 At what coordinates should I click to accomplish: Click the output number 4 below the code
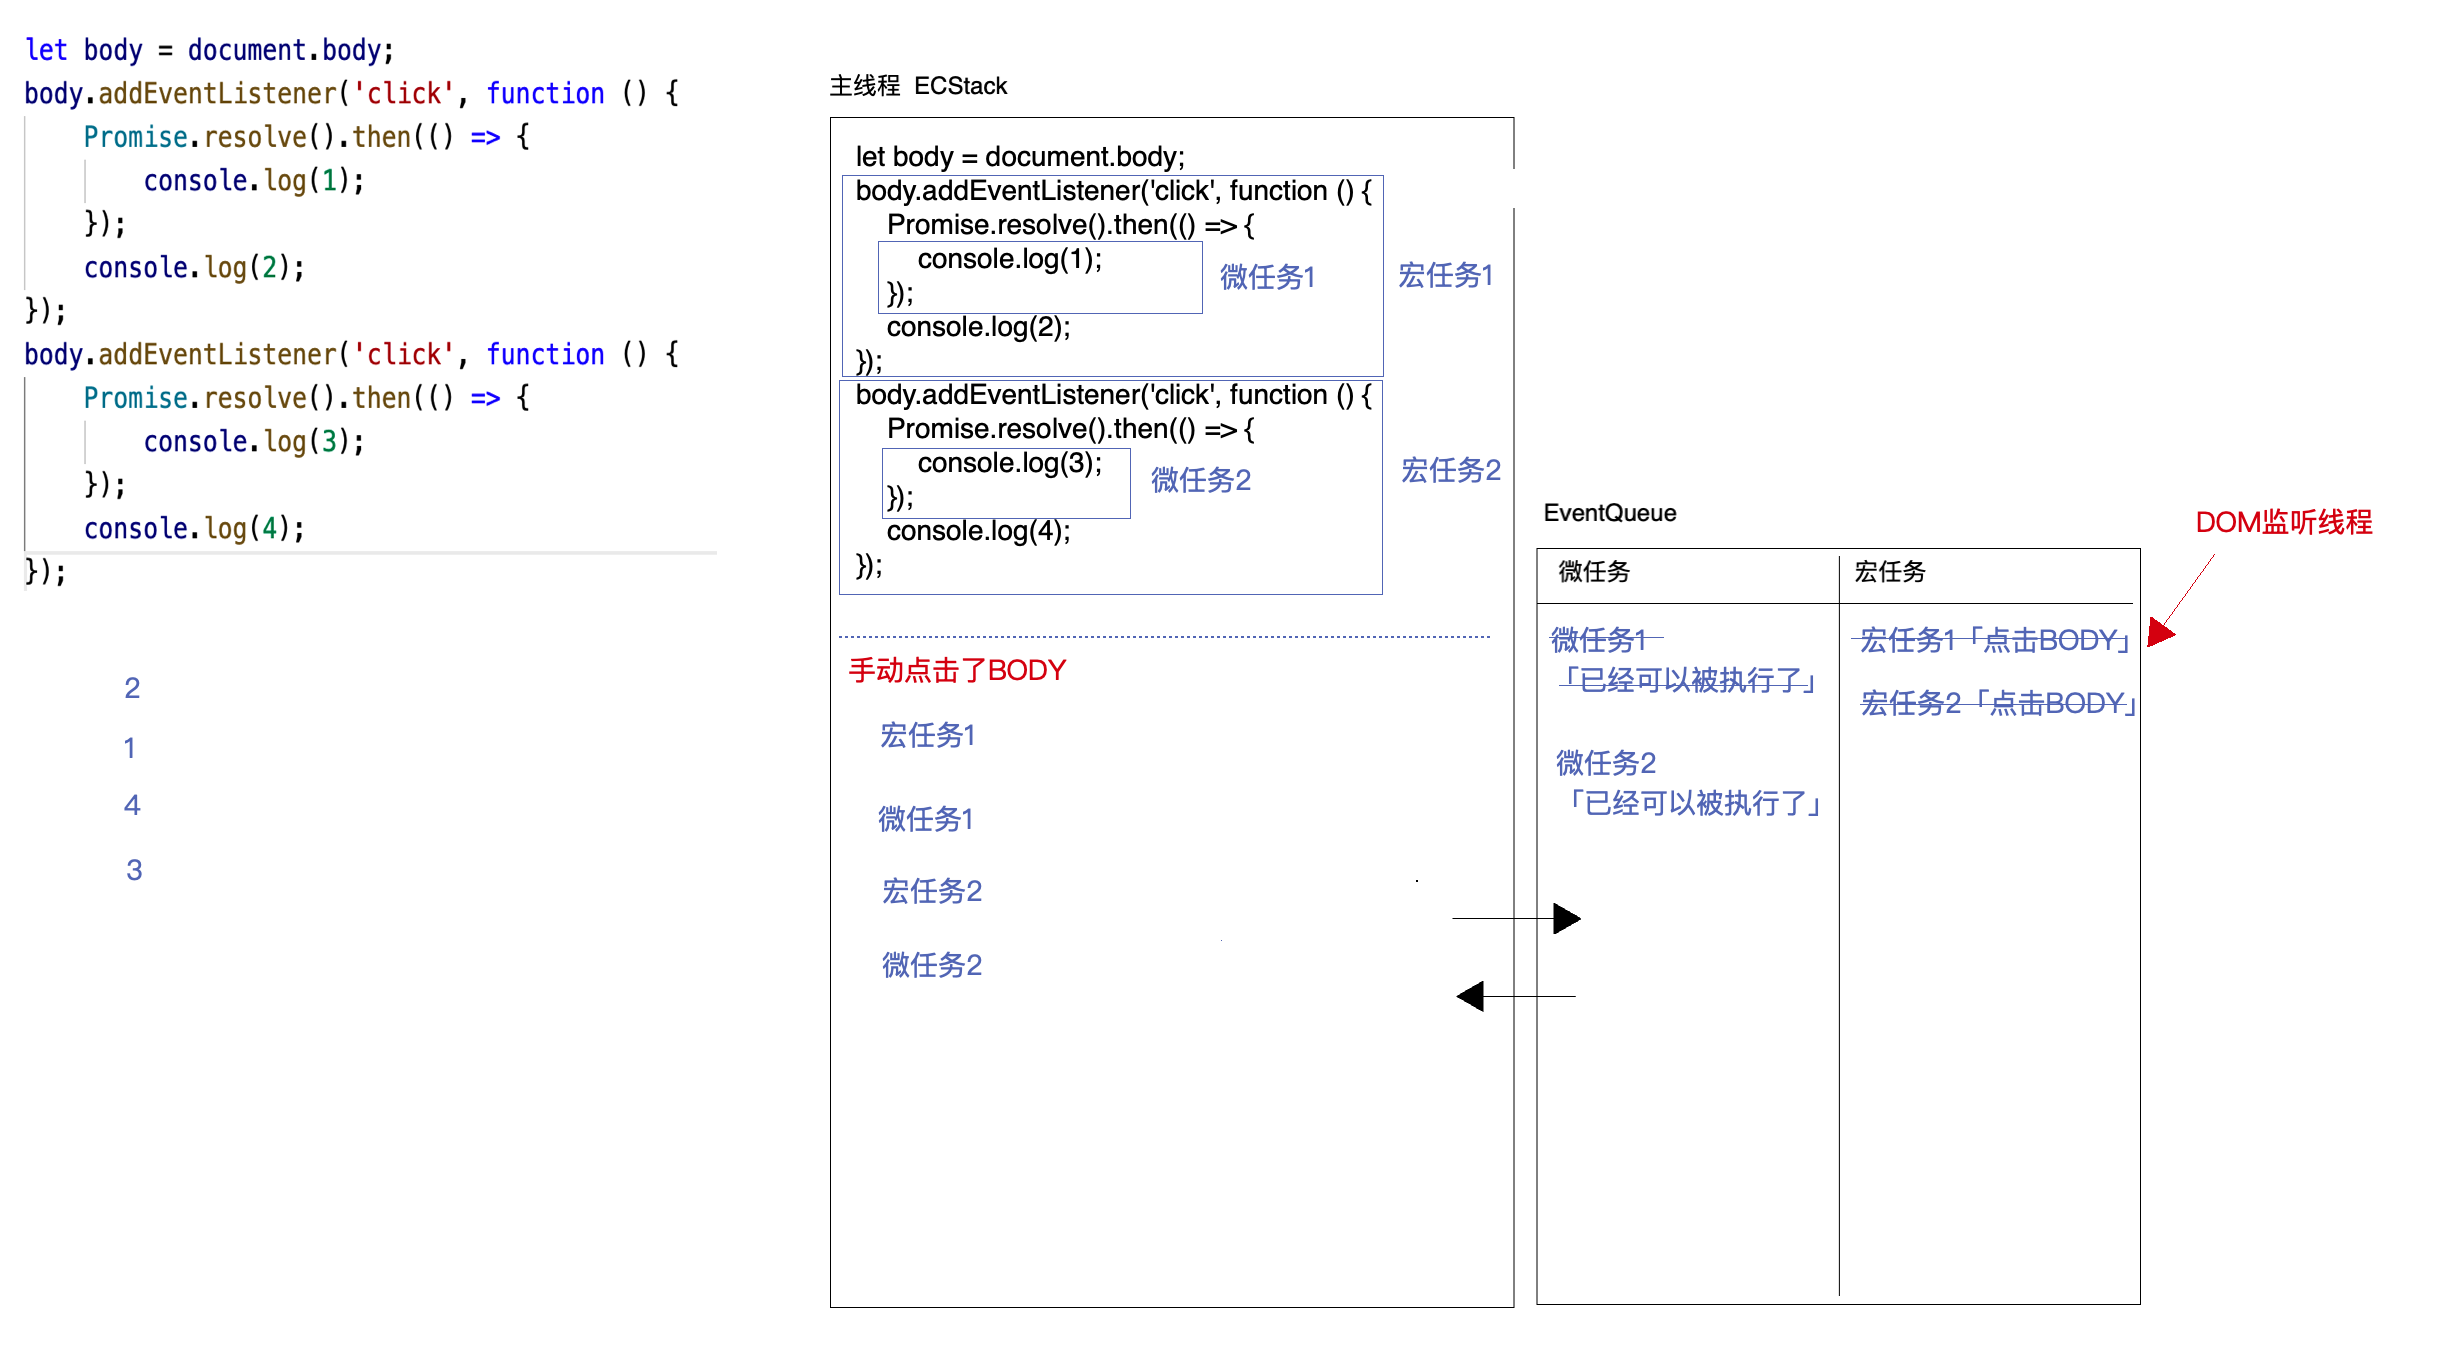132,803
